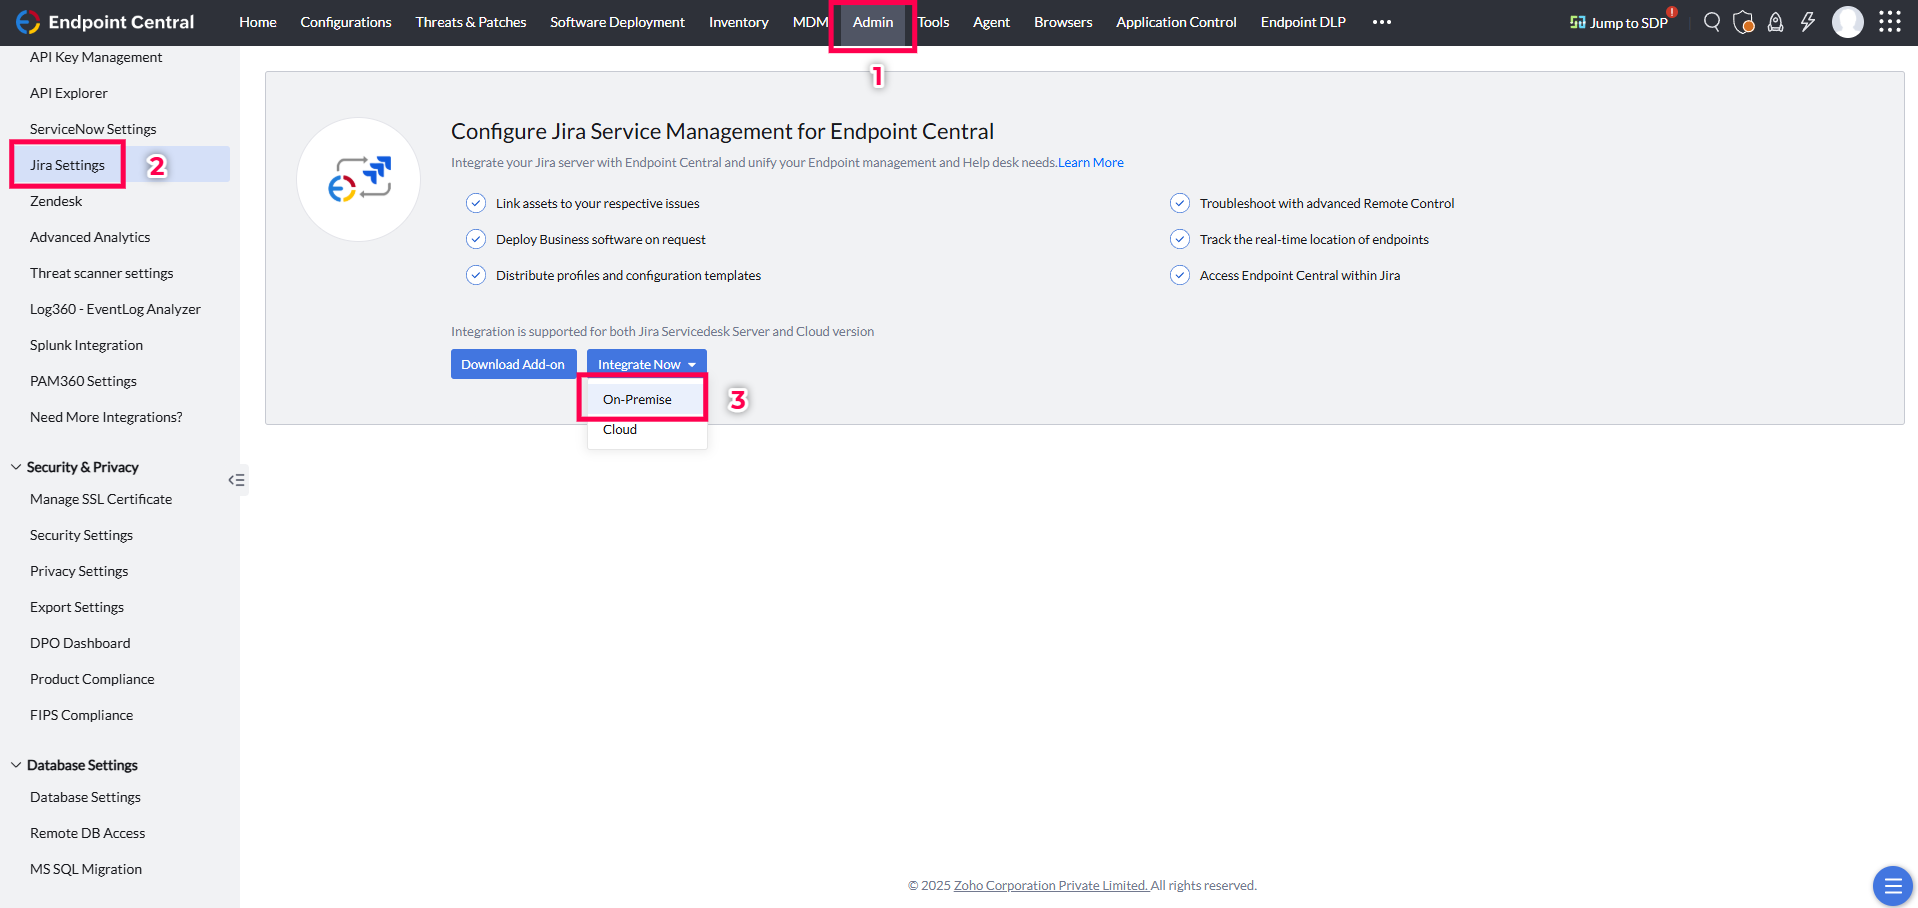Follow the Learn More link

pyautogui.click(x=1091, y=162)
